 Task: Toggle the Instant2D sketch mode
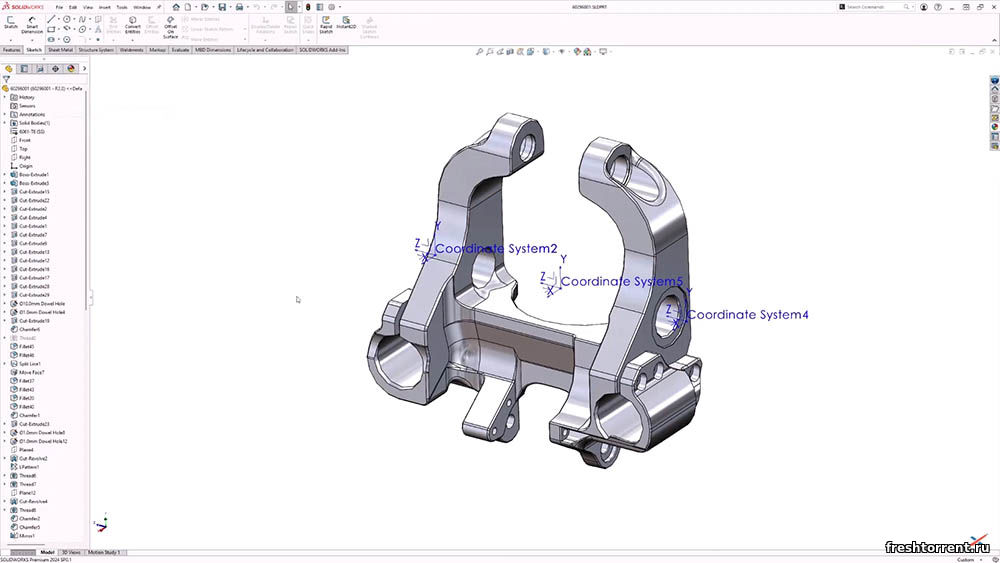(346, 24)
